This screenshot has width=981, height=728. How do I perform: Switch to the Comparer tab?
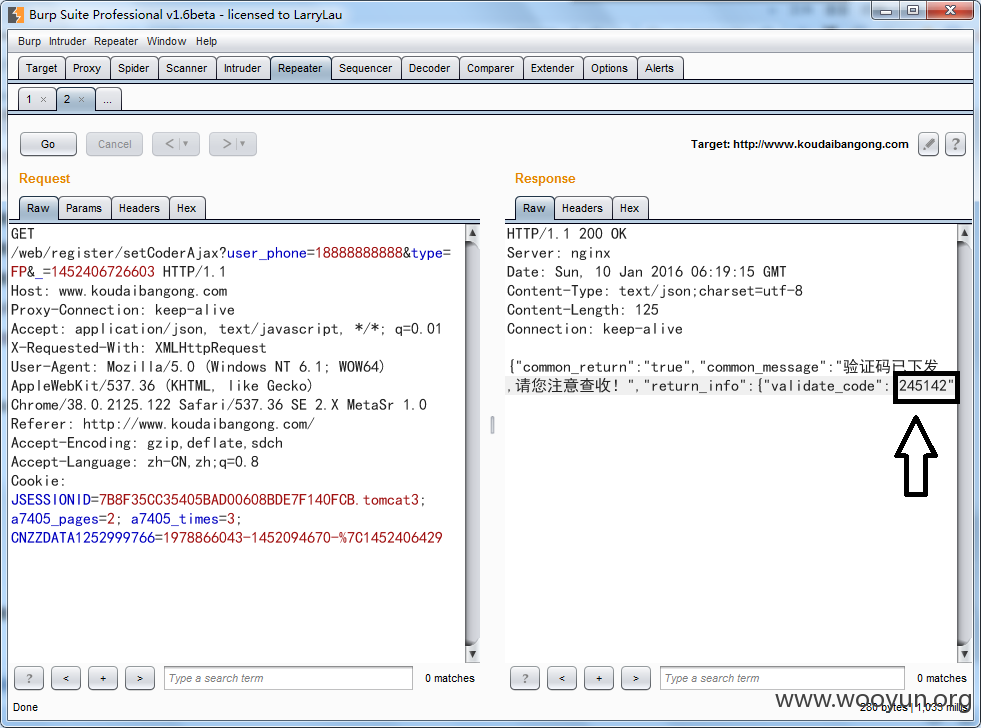click(x=490, y=68)
